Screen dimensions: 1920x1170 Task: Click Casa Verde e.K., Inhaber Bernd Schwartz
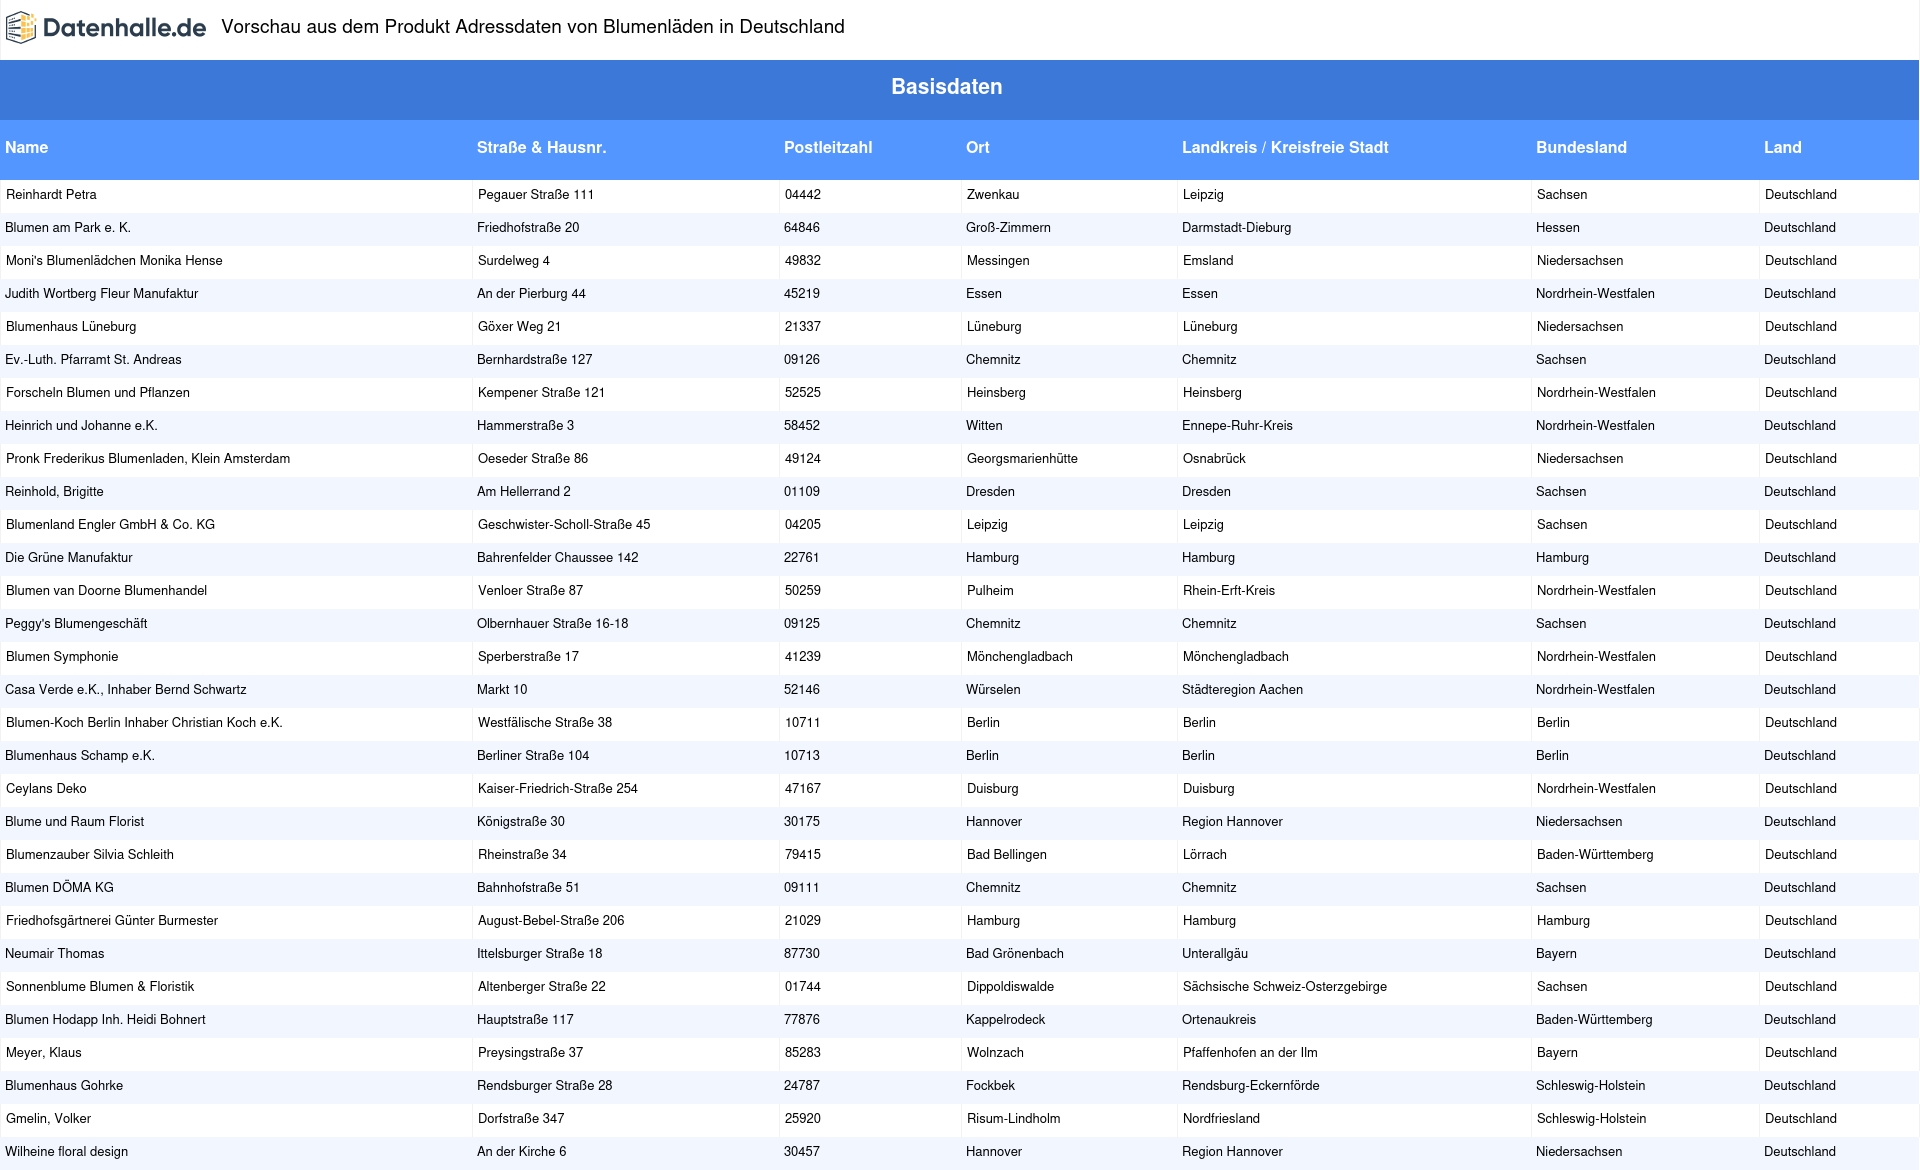[x=126, y=690]
